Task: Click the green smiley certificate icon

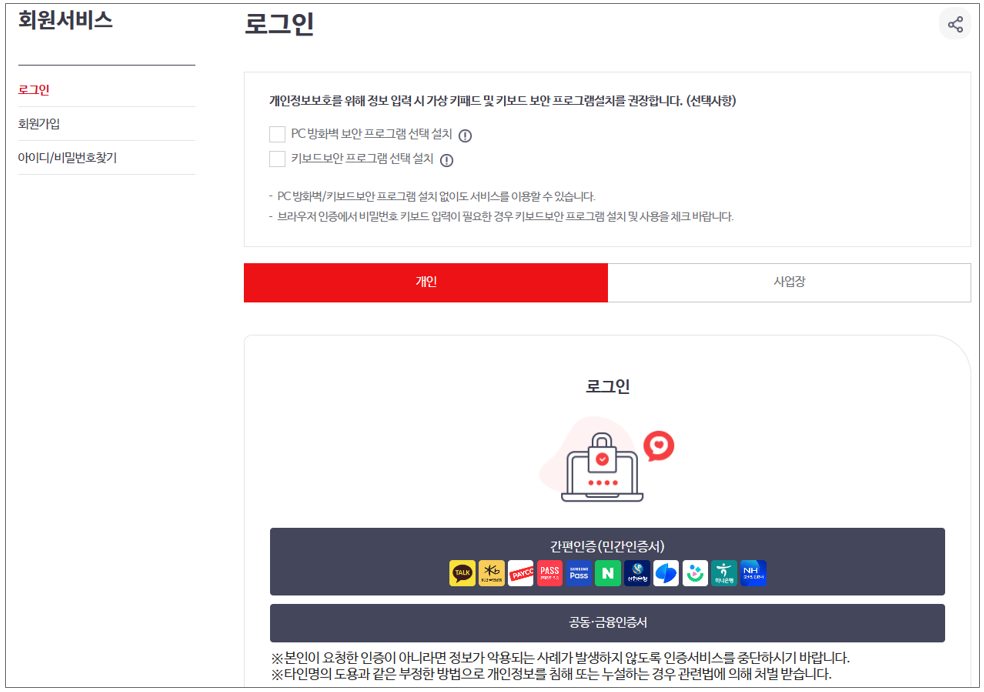Action: 695,573
